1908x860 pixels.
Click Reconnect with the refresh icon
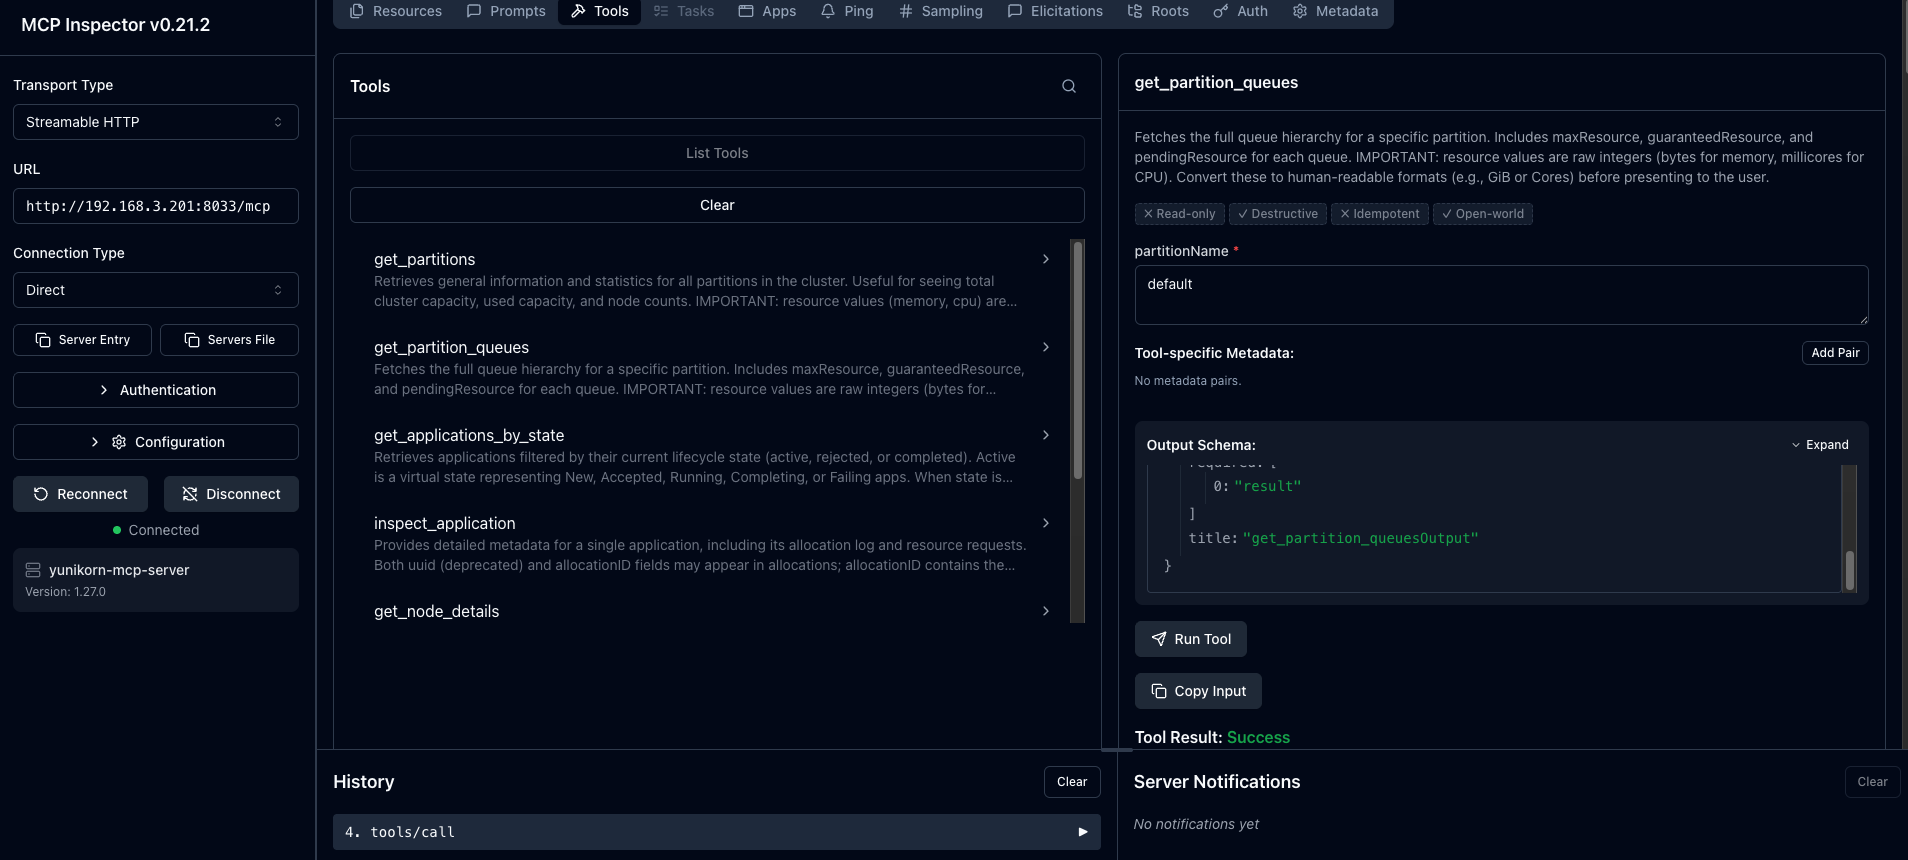tap(80, 494)
